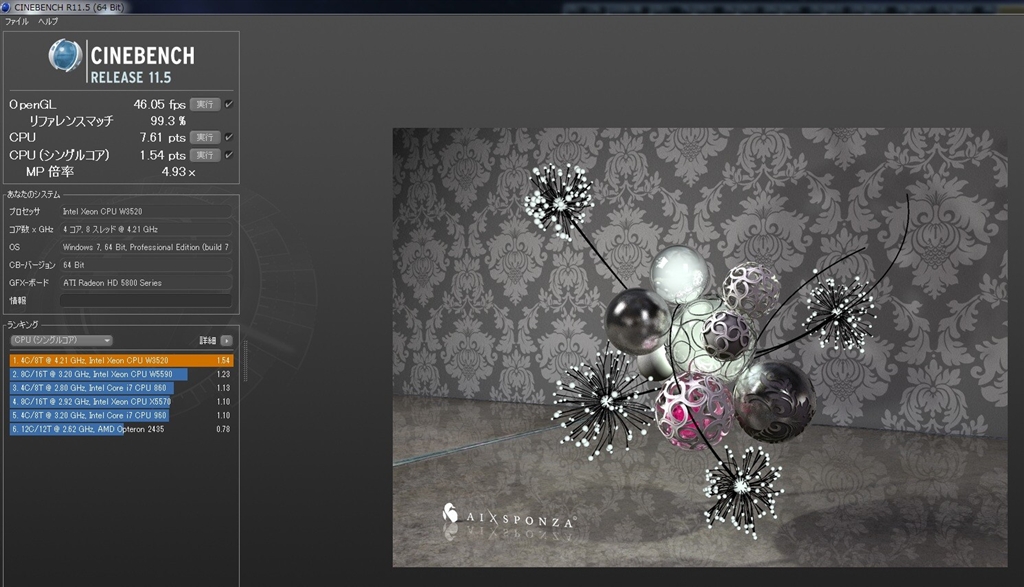Select ranking row Intel Xeon CPU W3520

(x=121, y=360)
